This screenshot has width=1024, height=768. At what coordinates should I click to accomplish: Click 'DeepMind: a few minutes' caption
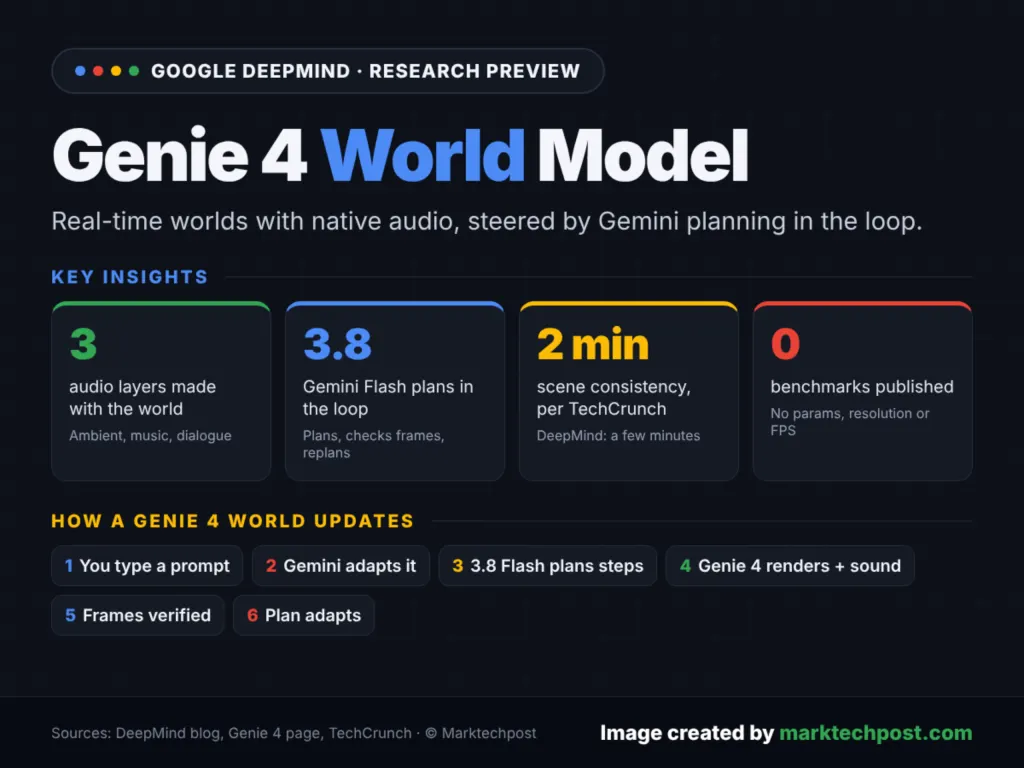(x=618, y=436)
